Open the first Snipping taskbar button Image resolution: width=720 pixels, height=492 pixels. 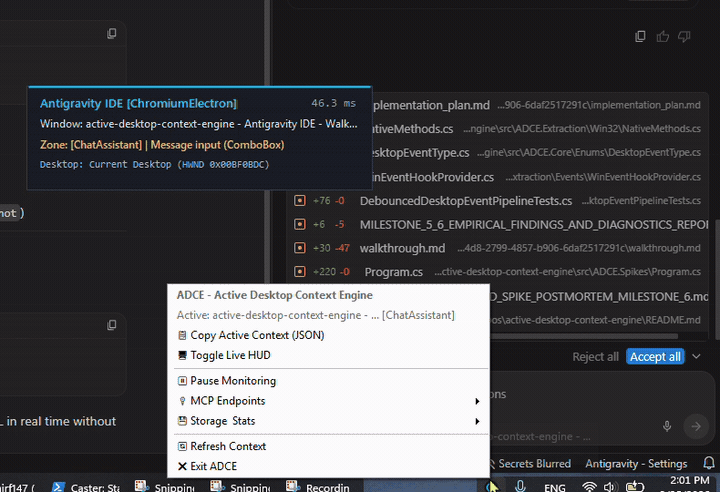165,487
